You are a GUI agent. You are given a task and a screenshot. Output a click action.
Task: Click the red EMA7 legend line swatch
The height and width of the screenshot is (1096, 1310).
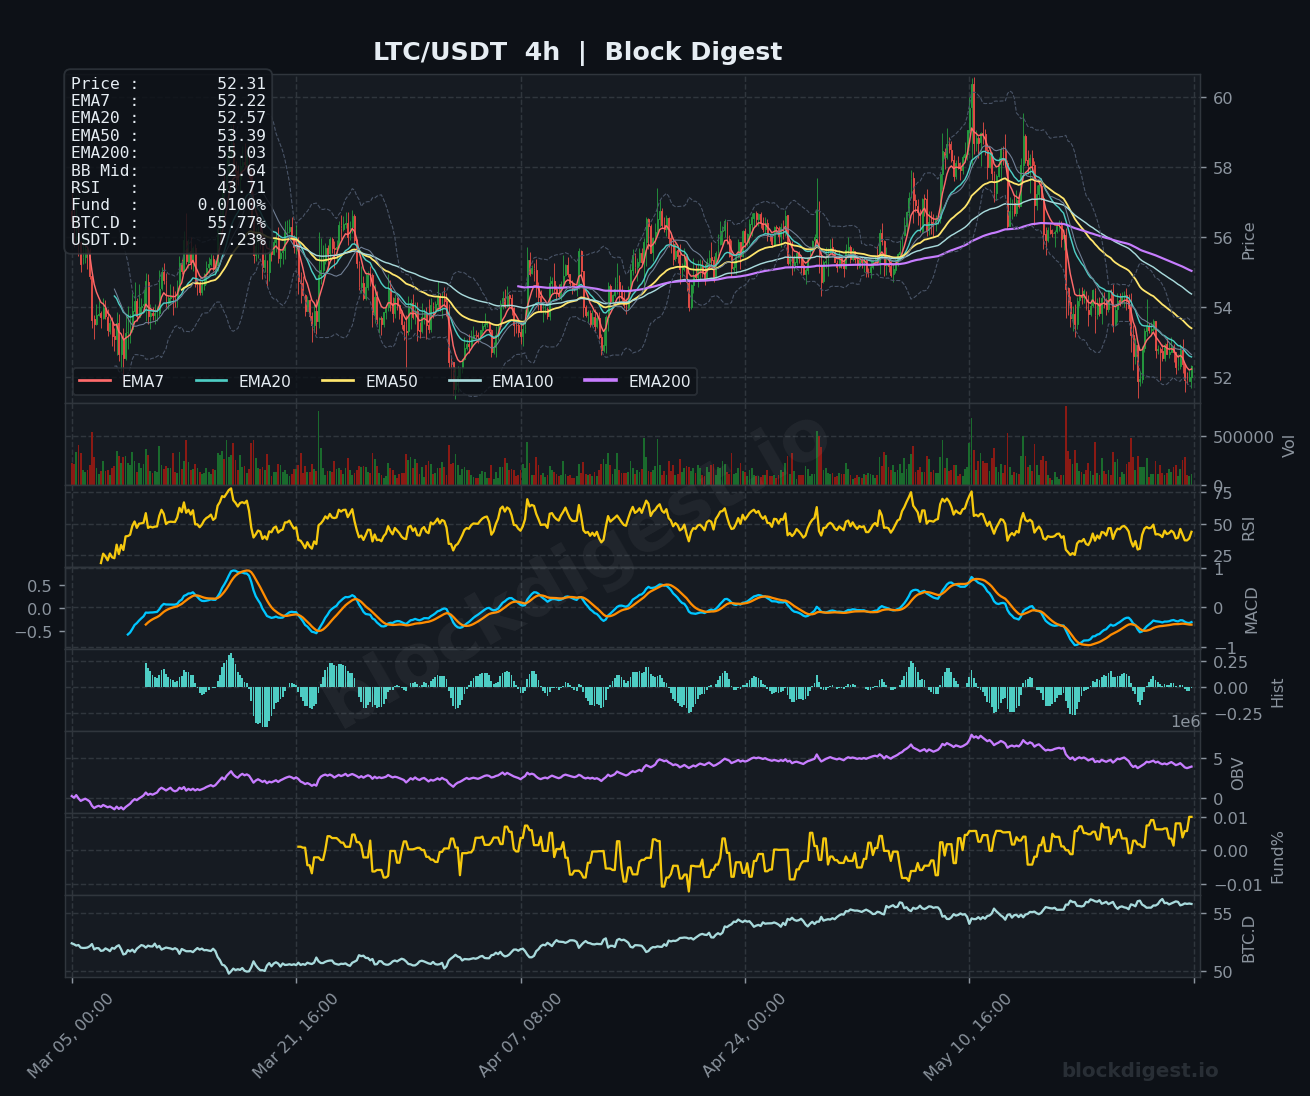click(x=95, y=382)
